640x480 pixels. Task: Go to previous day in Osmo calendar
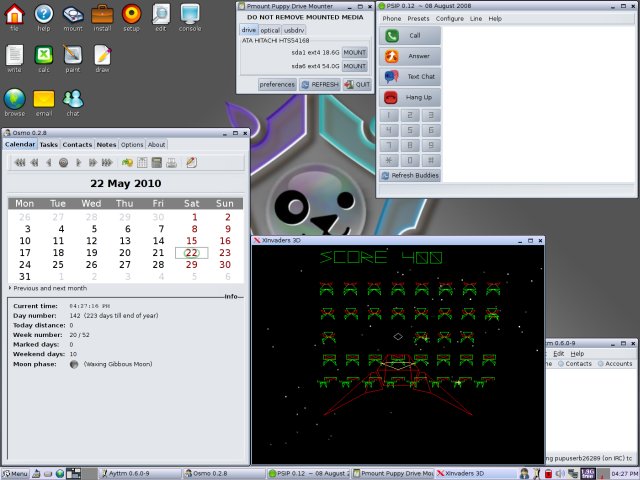pos(49,163)
